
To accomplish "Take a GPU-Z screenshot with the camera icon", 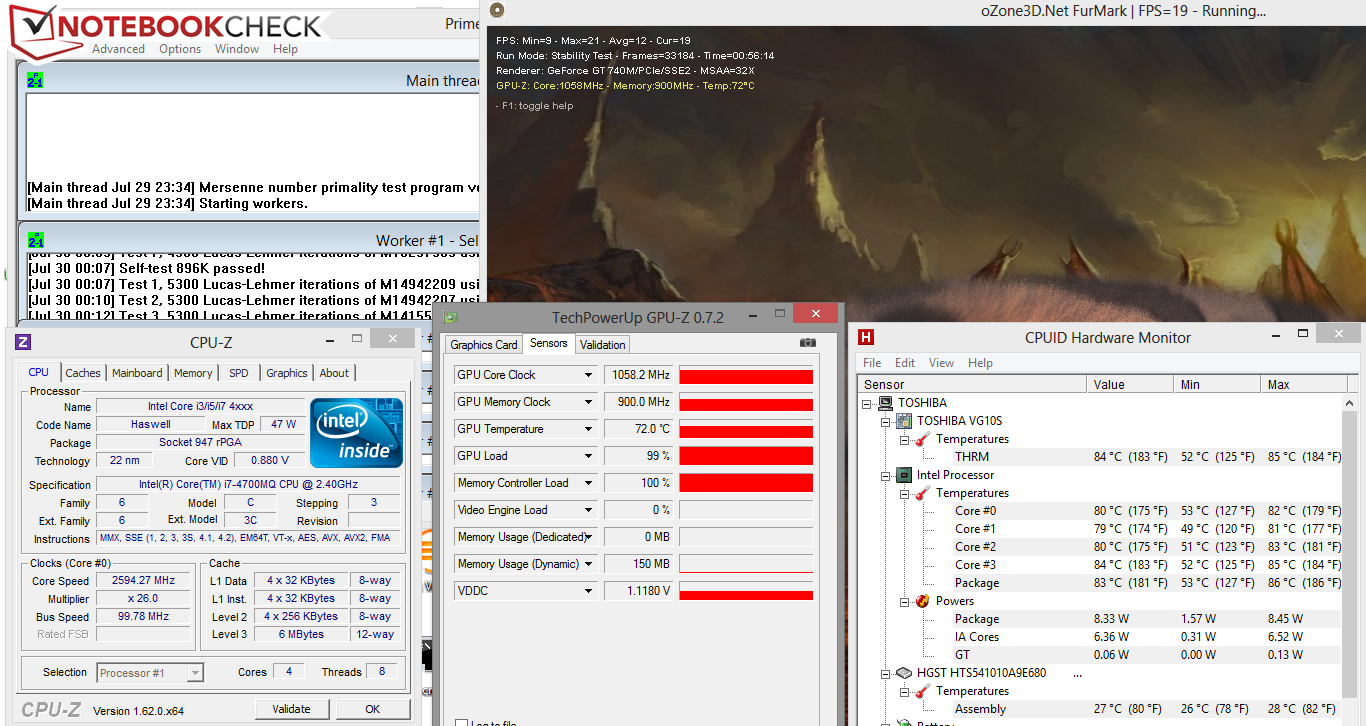I will [807, 343].
